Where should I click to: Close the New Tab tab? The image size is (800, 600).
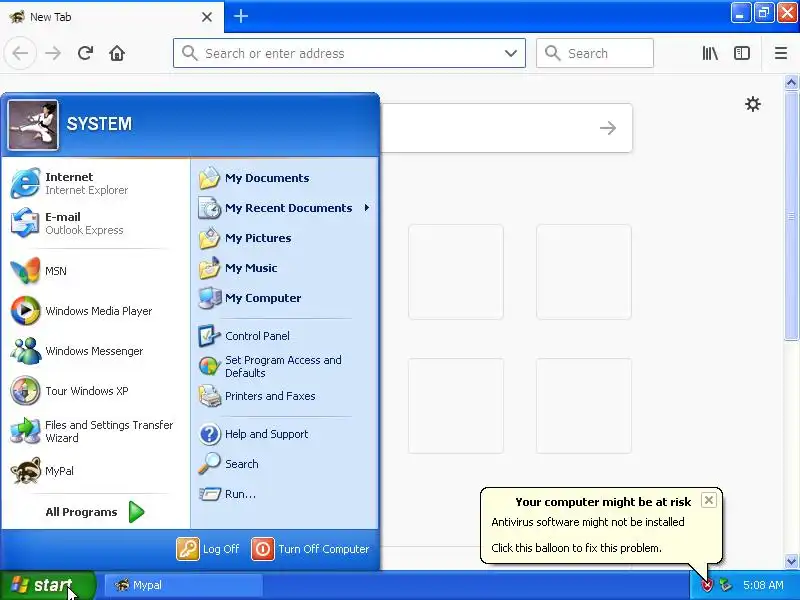click(x=207, y=17)
